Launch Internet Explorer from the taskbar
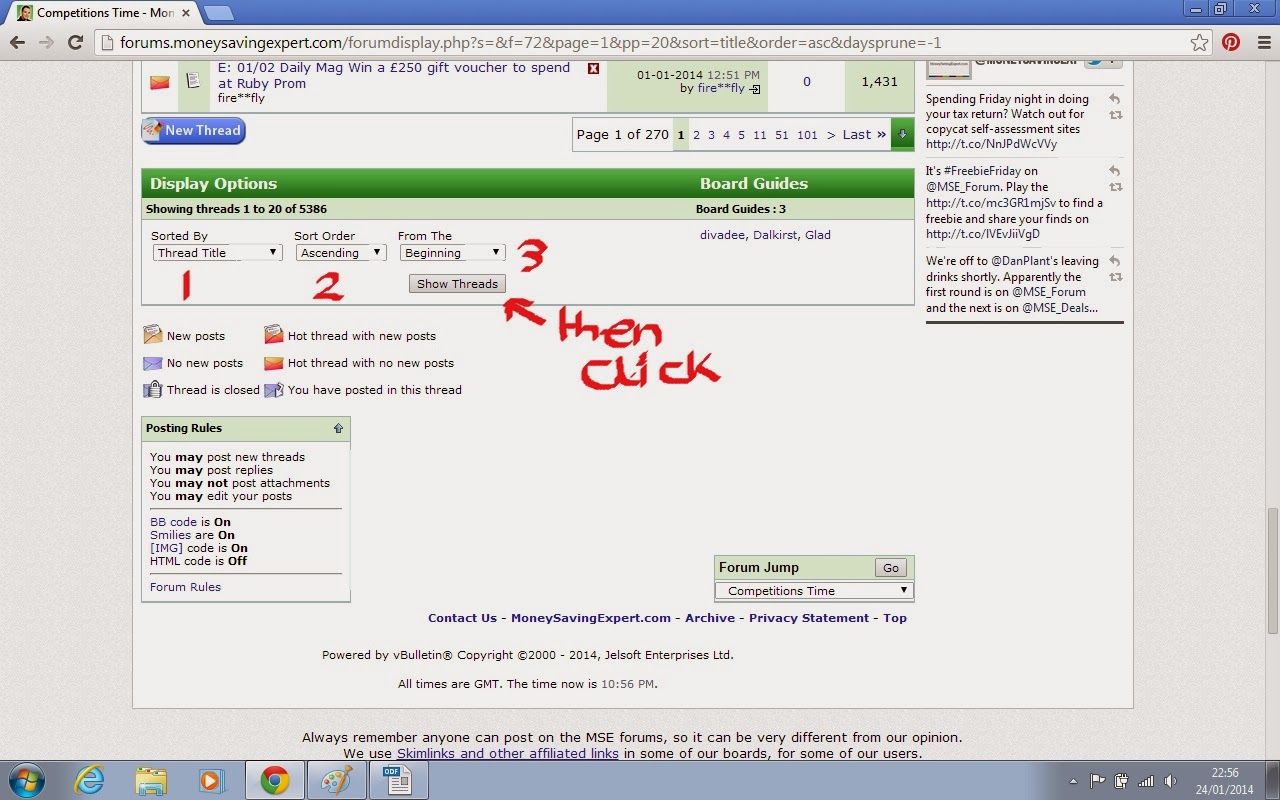Screen dimensions: 1280x800 point(90,780)
